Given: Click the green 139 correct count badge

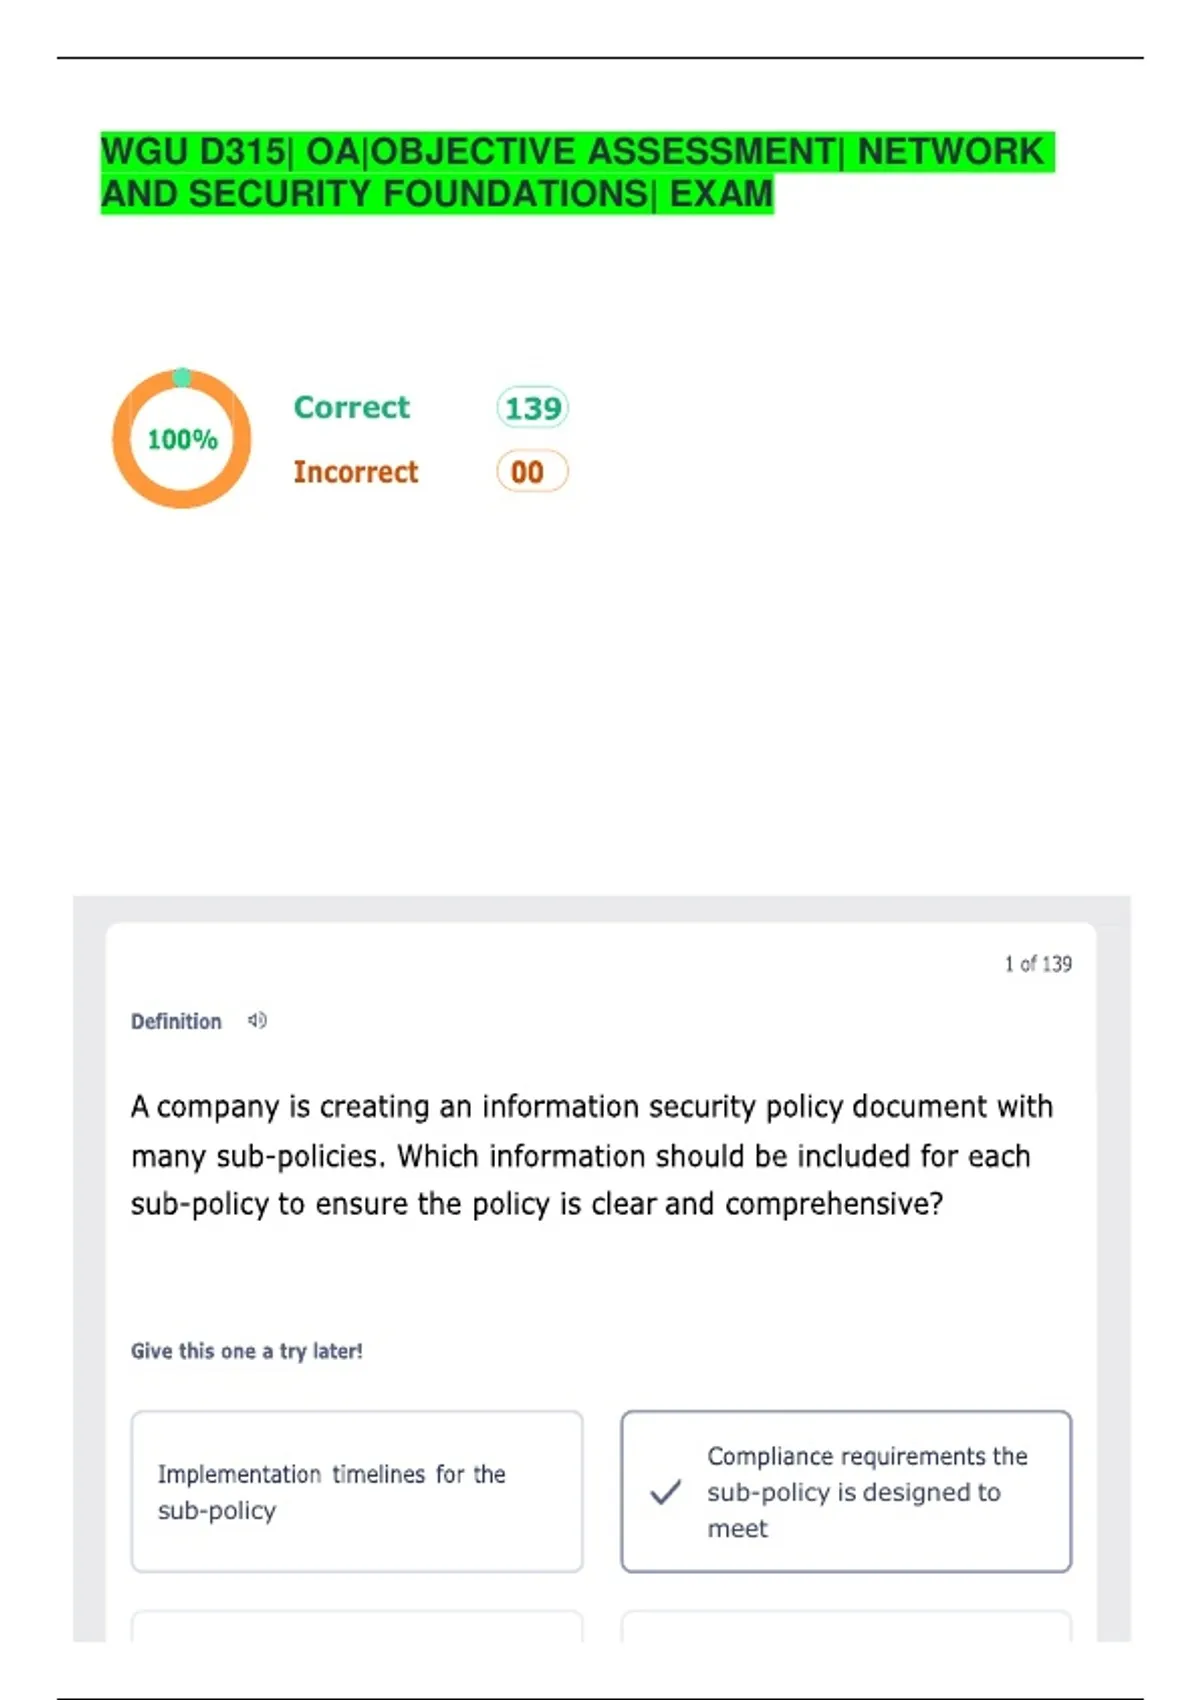Looking at the screenshot, I should click(x=532, y=408).
